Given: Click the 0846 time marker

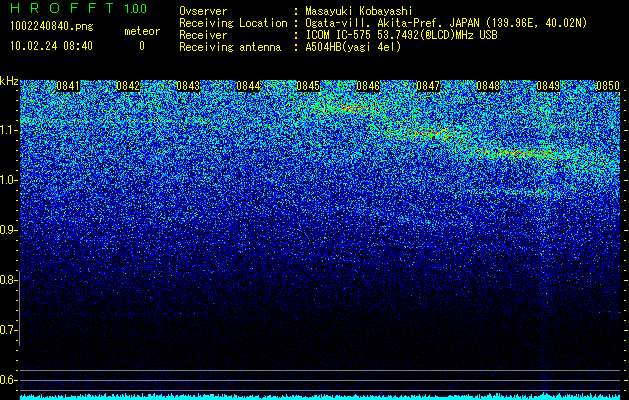Looking at the screenshot, I should coord(368,86).
